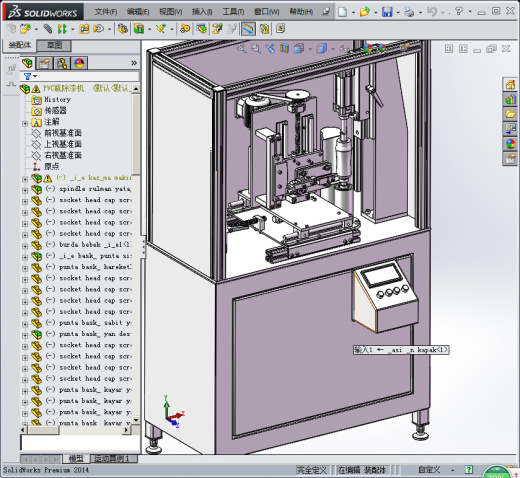Image resolution: width=520 pixels, height=478 pixels.
Task: Select the 前视基准面 plane in tree
Action: pyautogui.click(x=63, y=133)
